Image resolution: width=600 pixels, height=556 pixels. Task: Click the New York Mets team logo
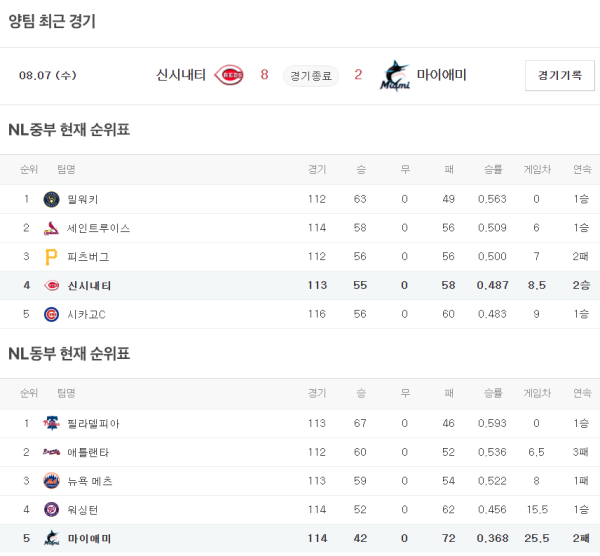click(51, 481)
